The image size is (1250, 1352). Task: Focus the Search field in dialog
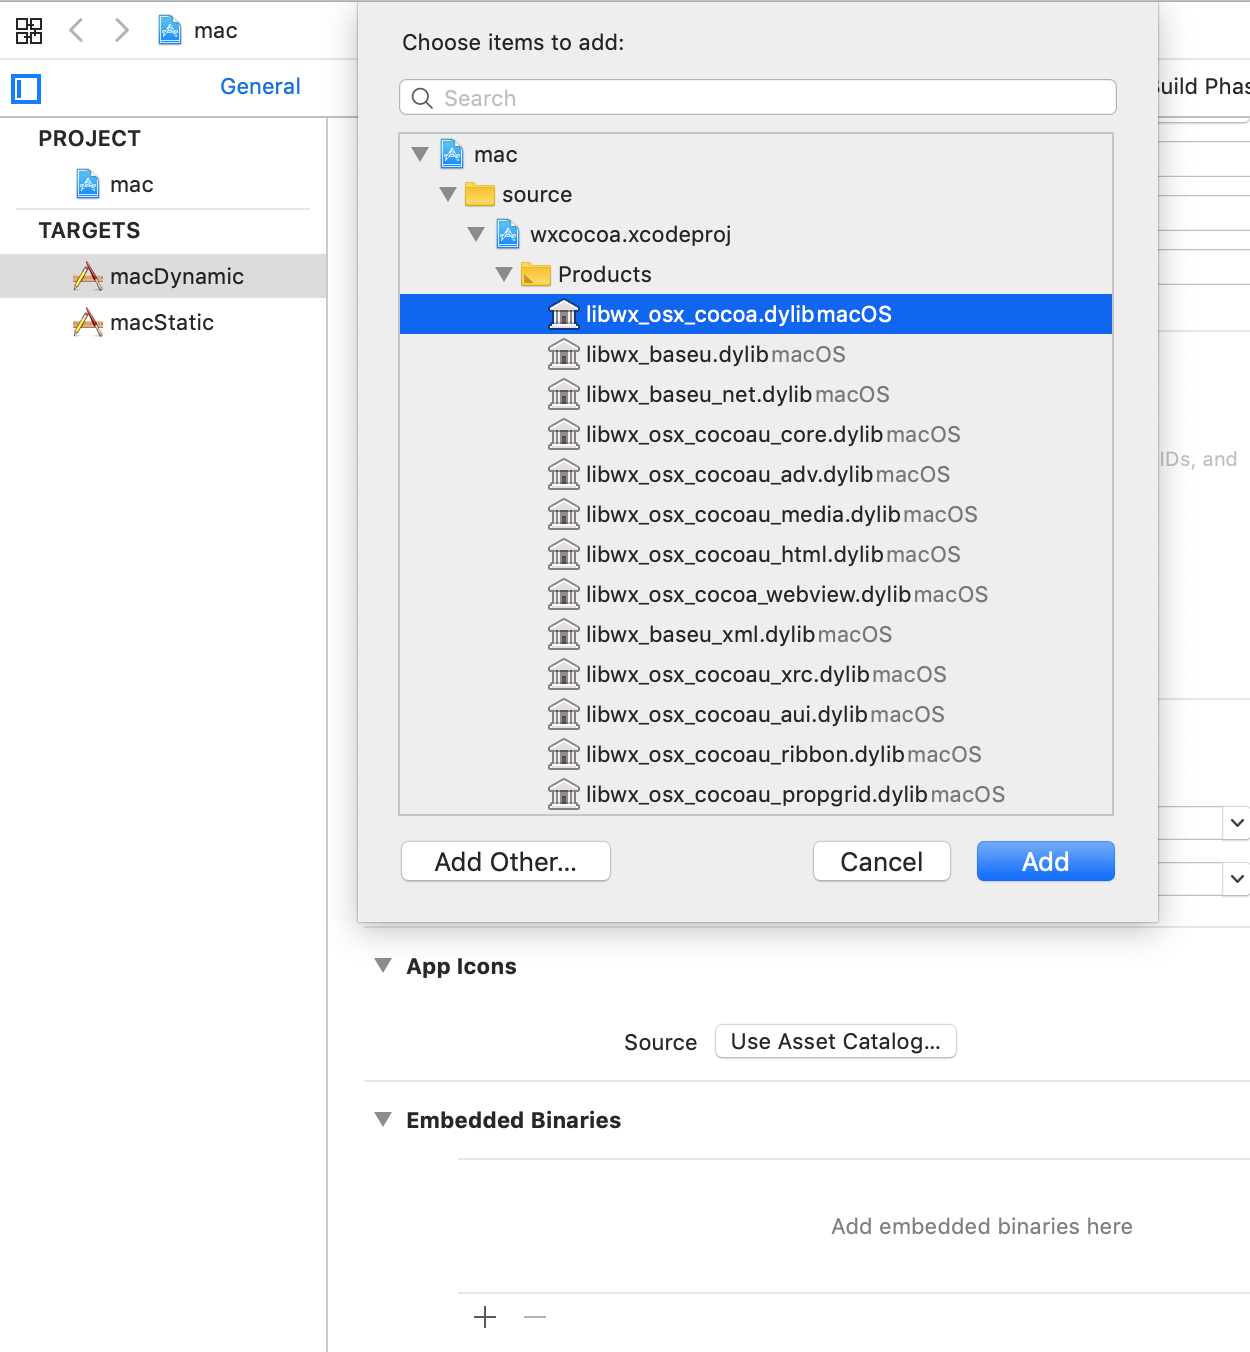pos(758,98)
